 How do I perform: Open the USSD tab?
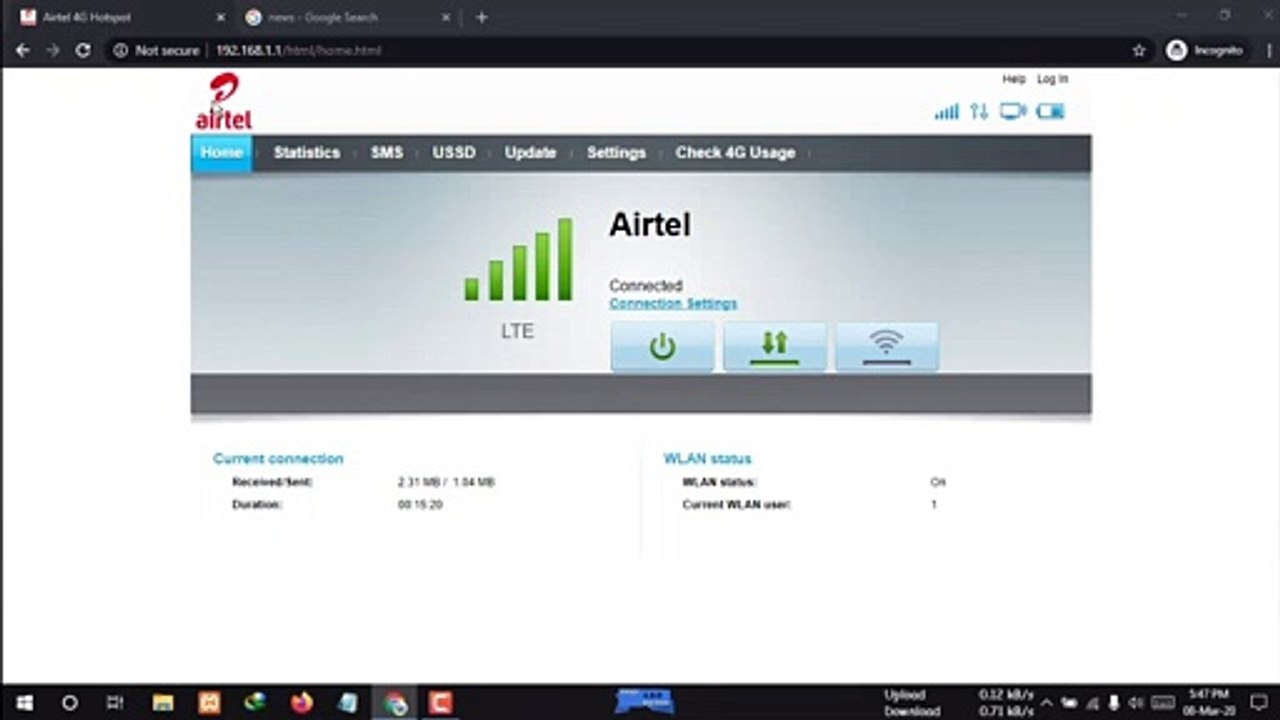pyautogui.click(x=454, y=153)
